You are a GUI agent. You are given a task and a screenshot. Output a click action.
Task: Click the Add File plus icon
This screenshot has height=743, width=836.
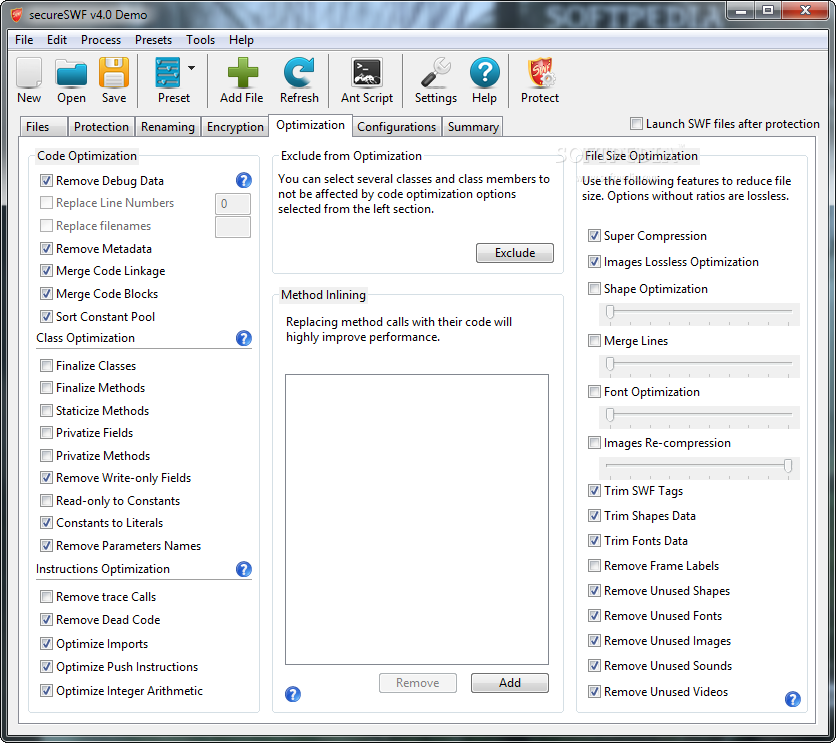(x=243, y=72)
